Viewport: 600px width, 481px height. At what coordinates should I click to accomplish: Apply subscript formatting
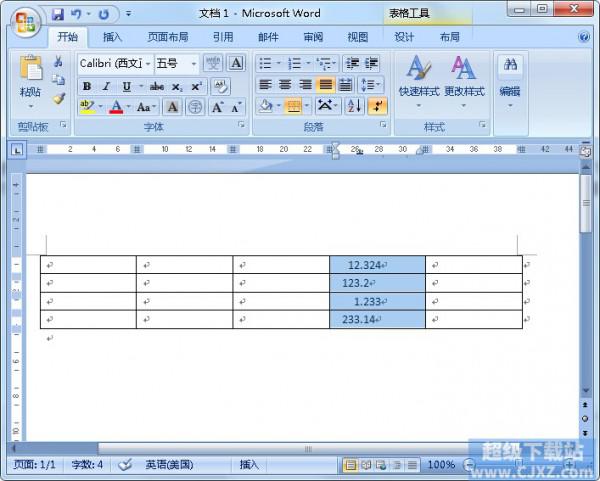tap(177, 86)
